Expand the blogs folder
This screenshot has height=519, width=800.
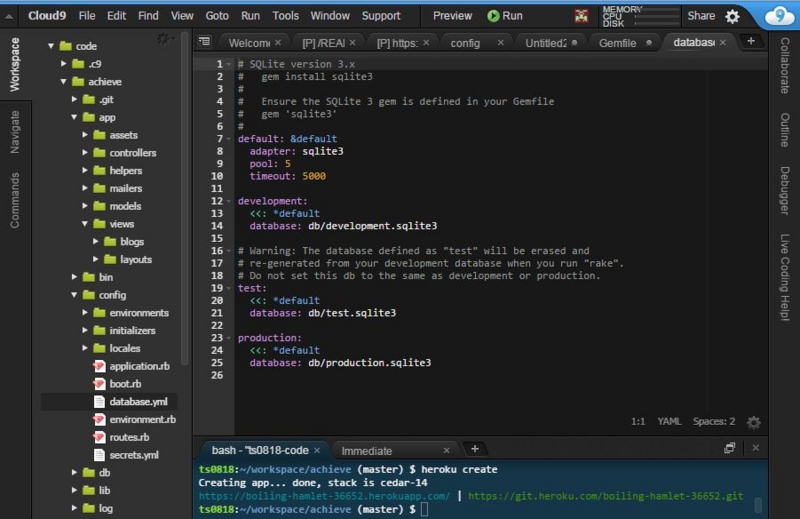[96, 241]
